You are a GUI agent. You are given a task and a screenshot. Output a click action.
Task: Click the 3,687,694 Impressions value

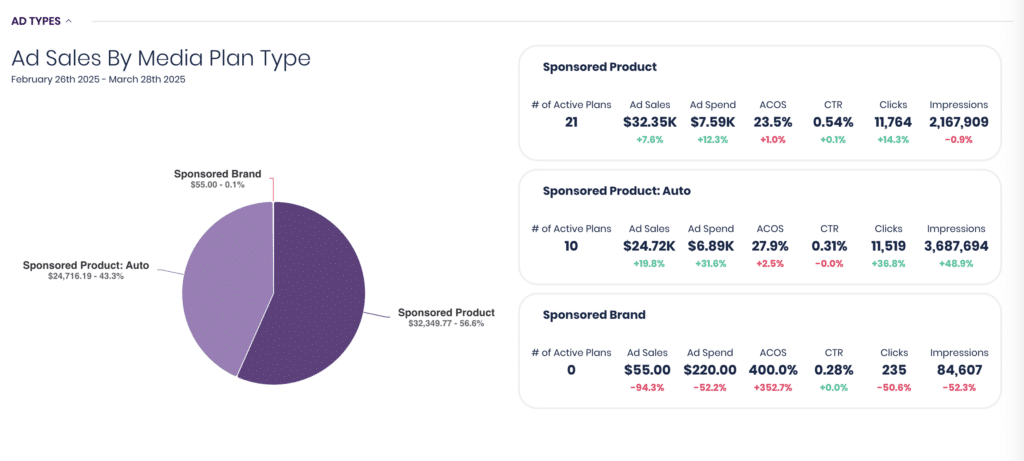959,246
